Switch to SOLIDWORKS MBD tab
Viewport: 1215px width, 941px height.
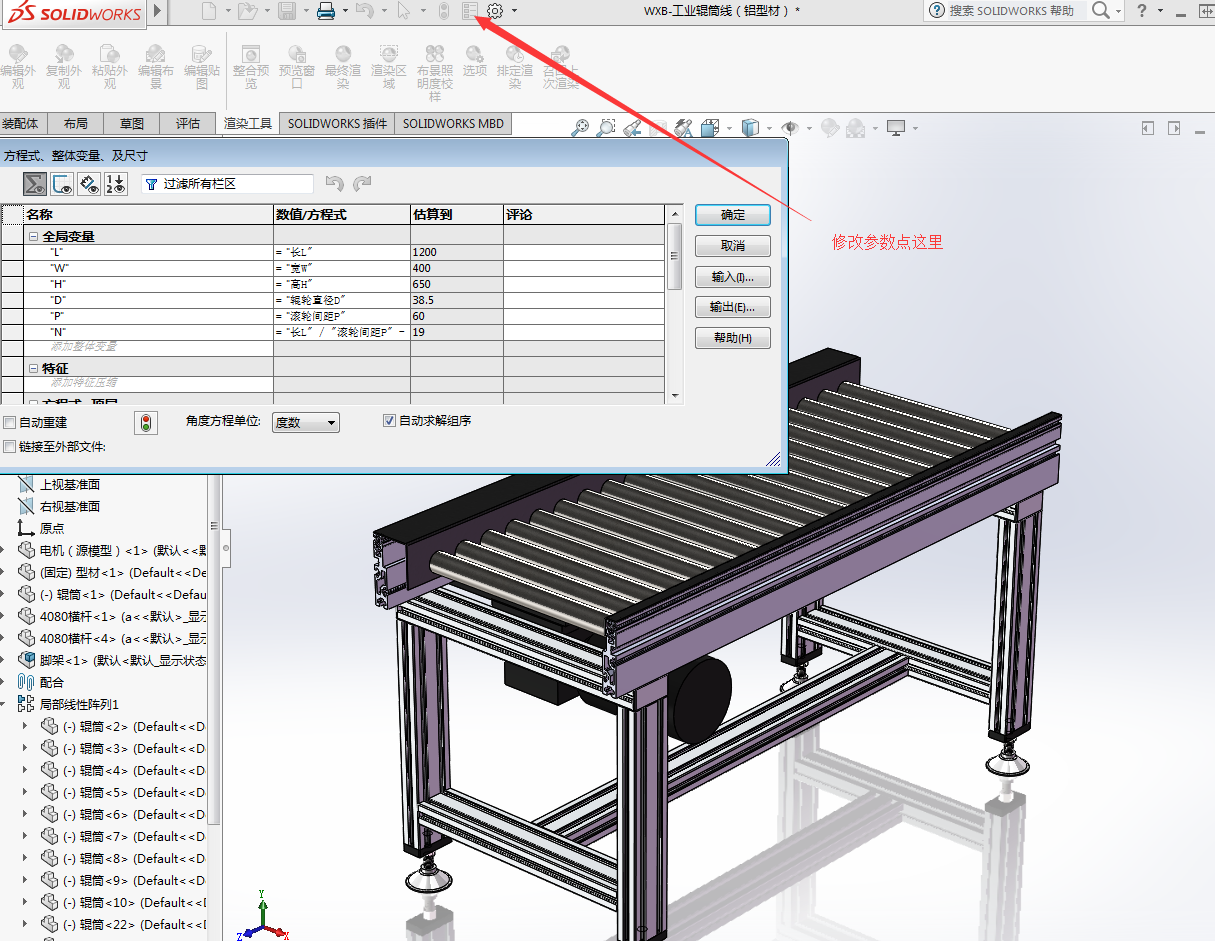[x=454, y=124]
